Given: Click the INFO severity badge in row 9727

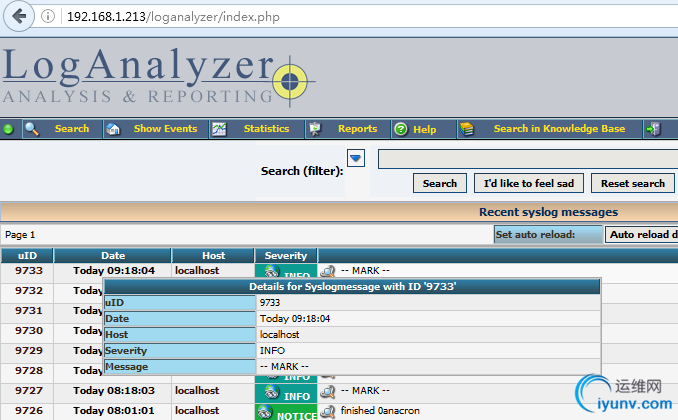Looking at the screenshot, I should pos(286,394).
